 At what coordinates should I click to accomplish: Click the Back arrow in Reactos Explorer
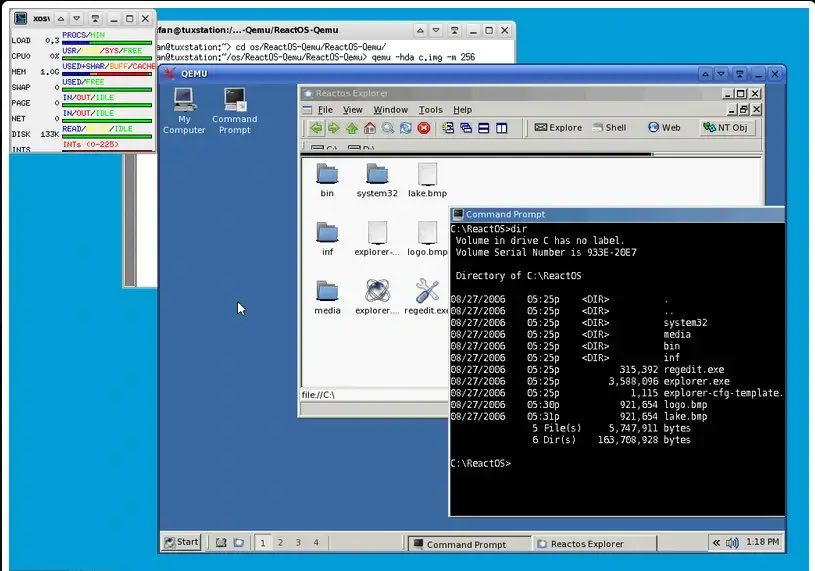click(x=316, y=128)
